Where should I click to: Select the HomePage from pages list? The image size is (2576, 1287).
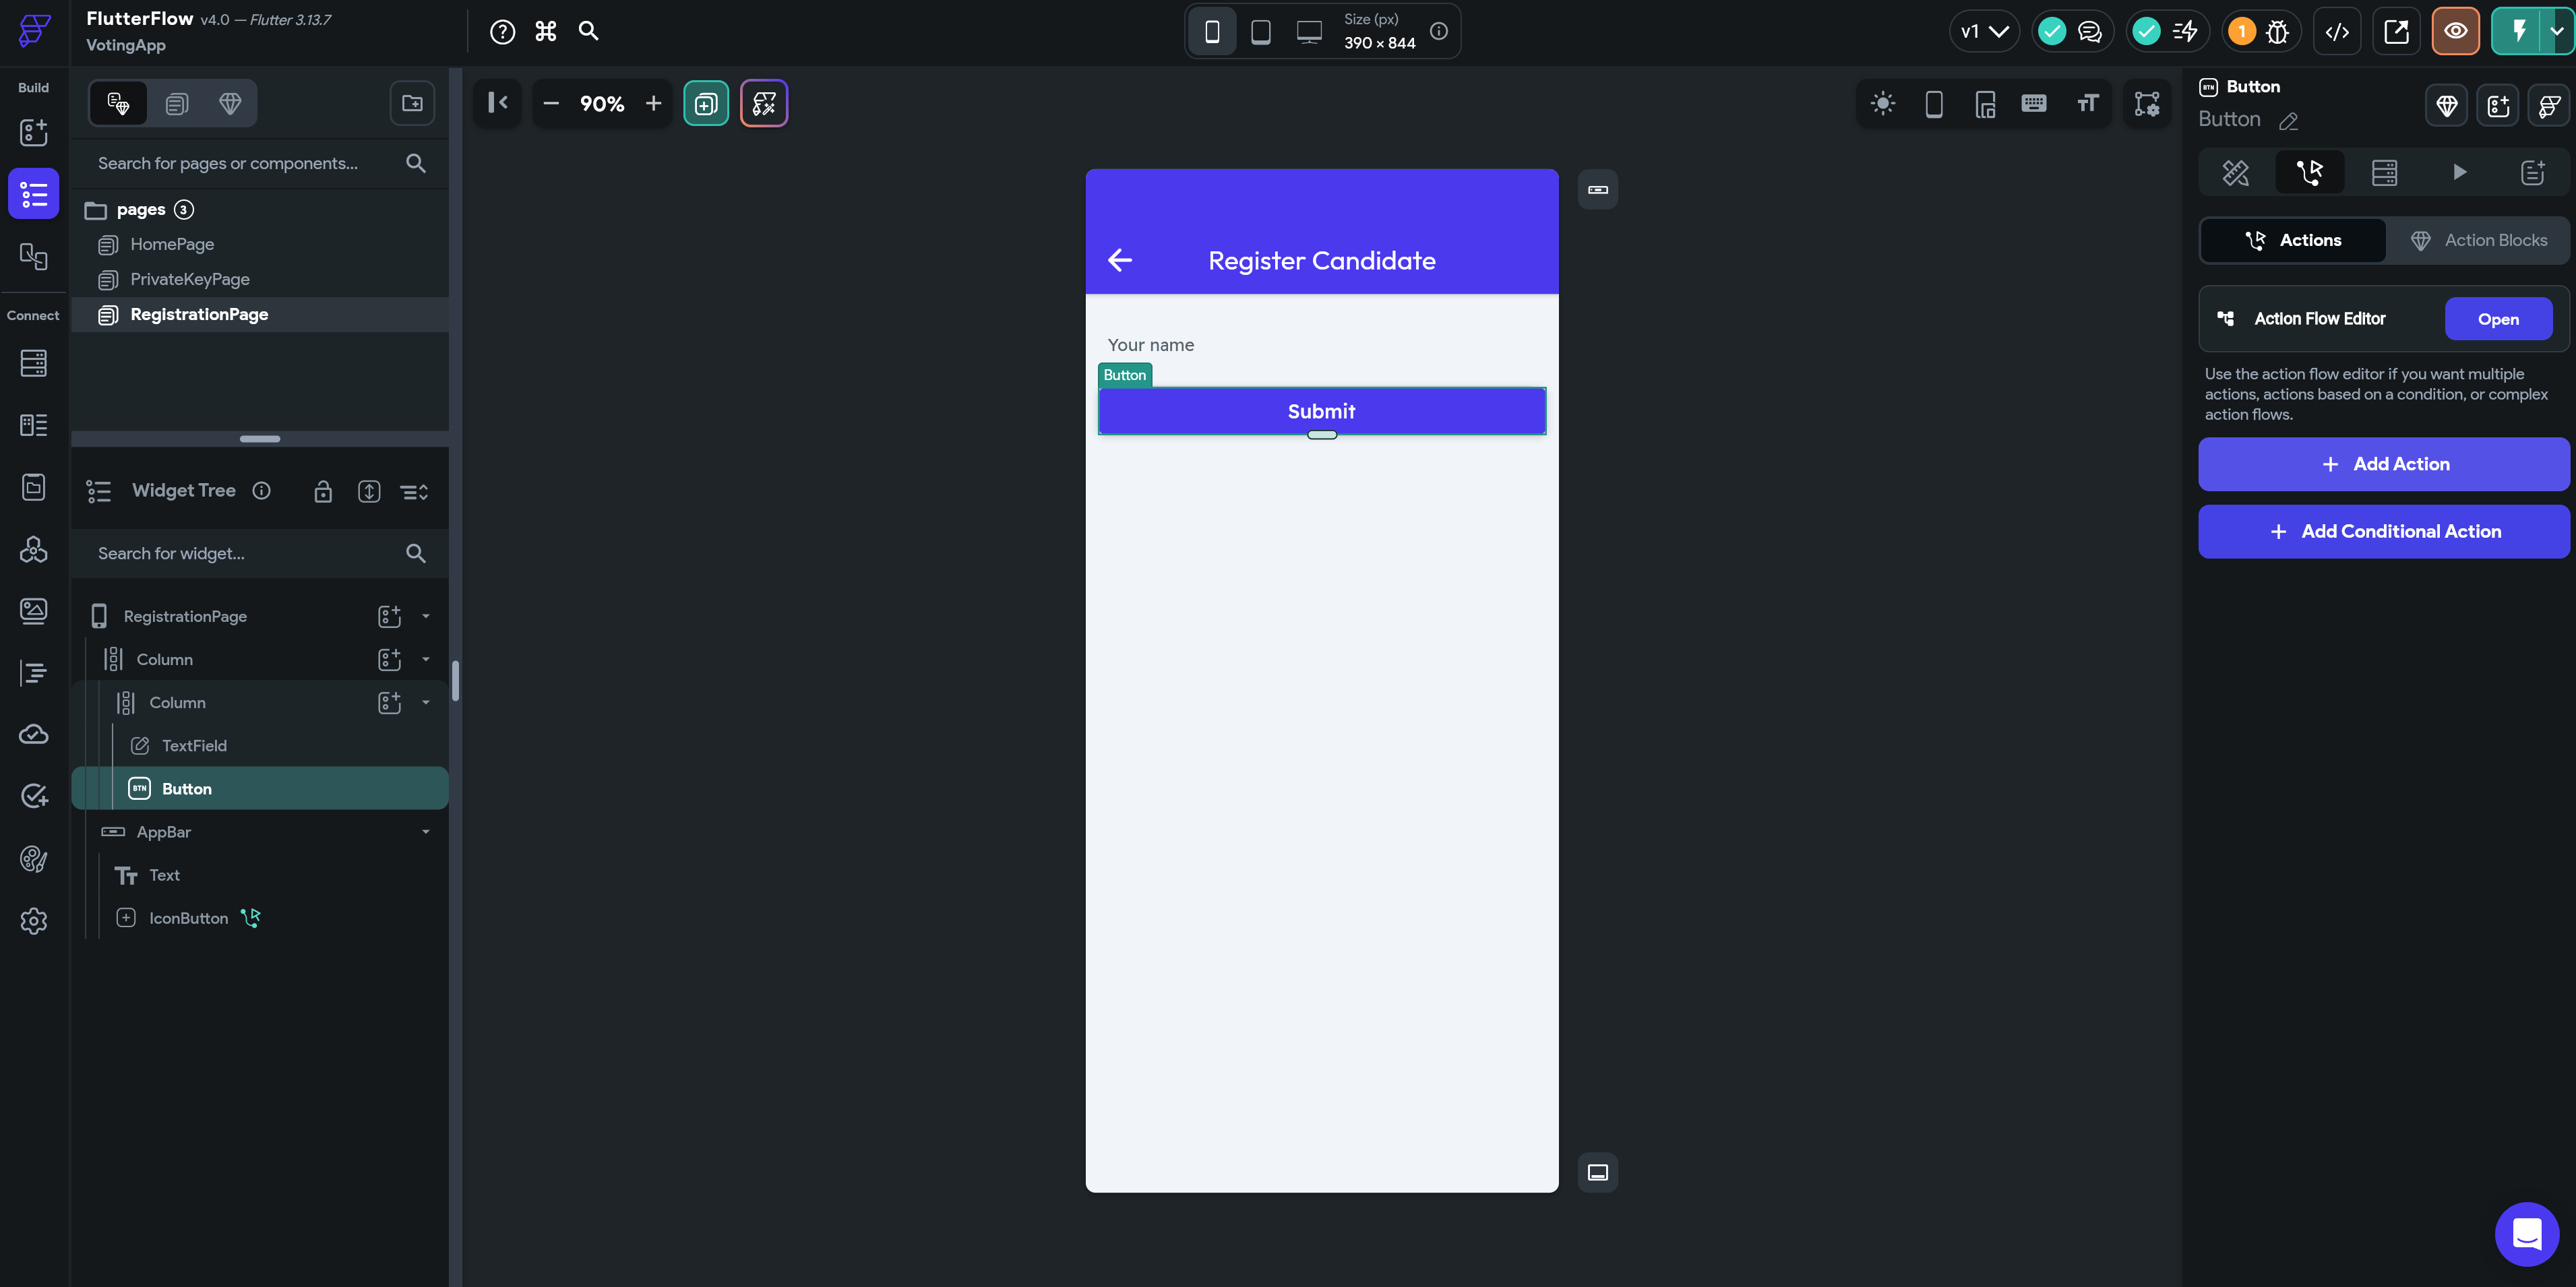tap(171, 243)
